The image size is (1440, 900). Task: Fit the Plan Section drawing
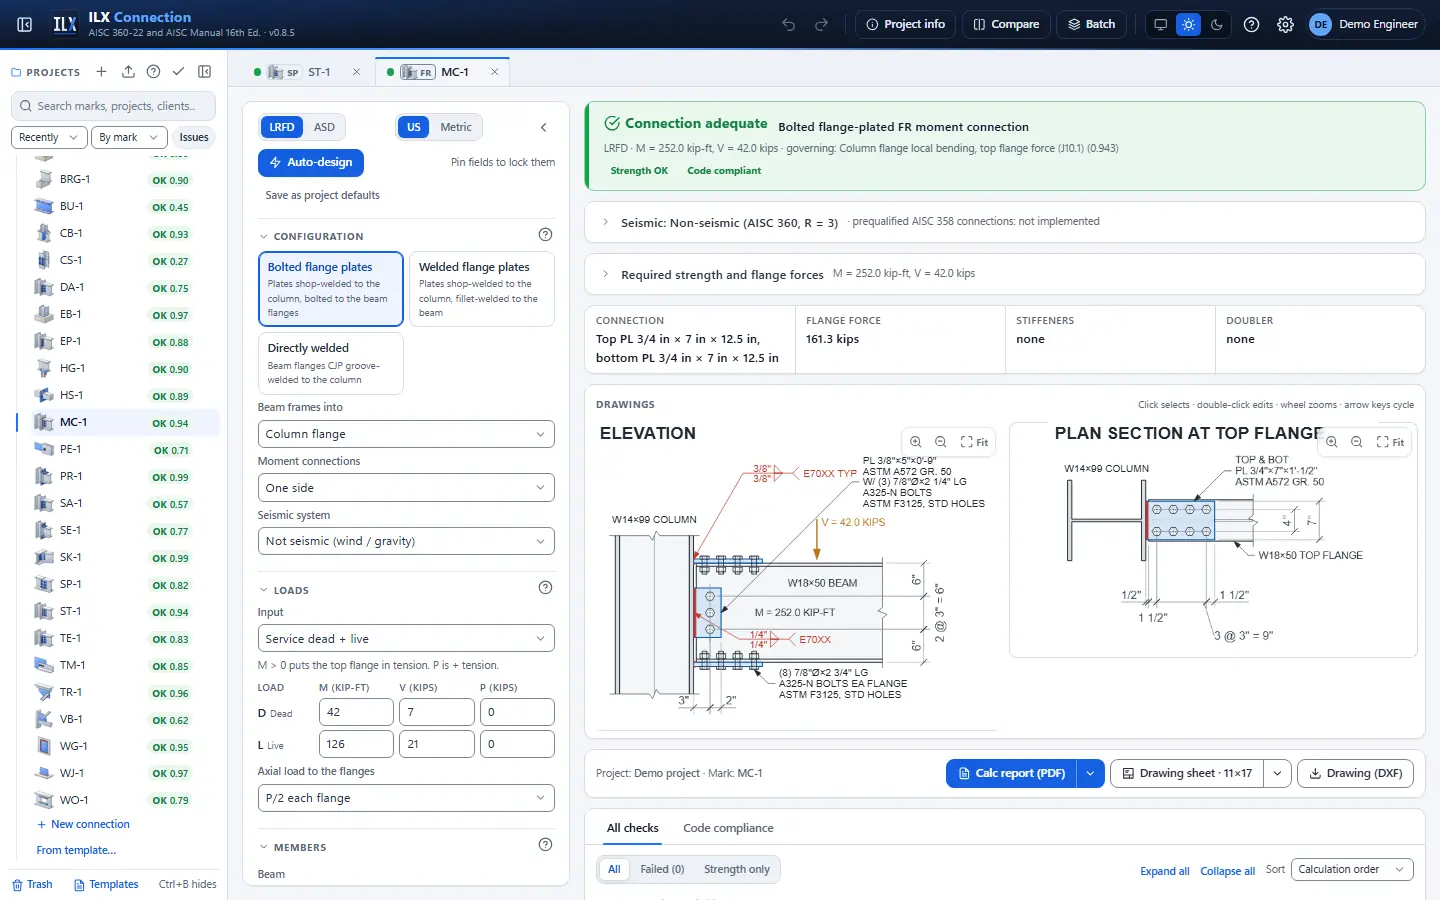coord(1390,442)
